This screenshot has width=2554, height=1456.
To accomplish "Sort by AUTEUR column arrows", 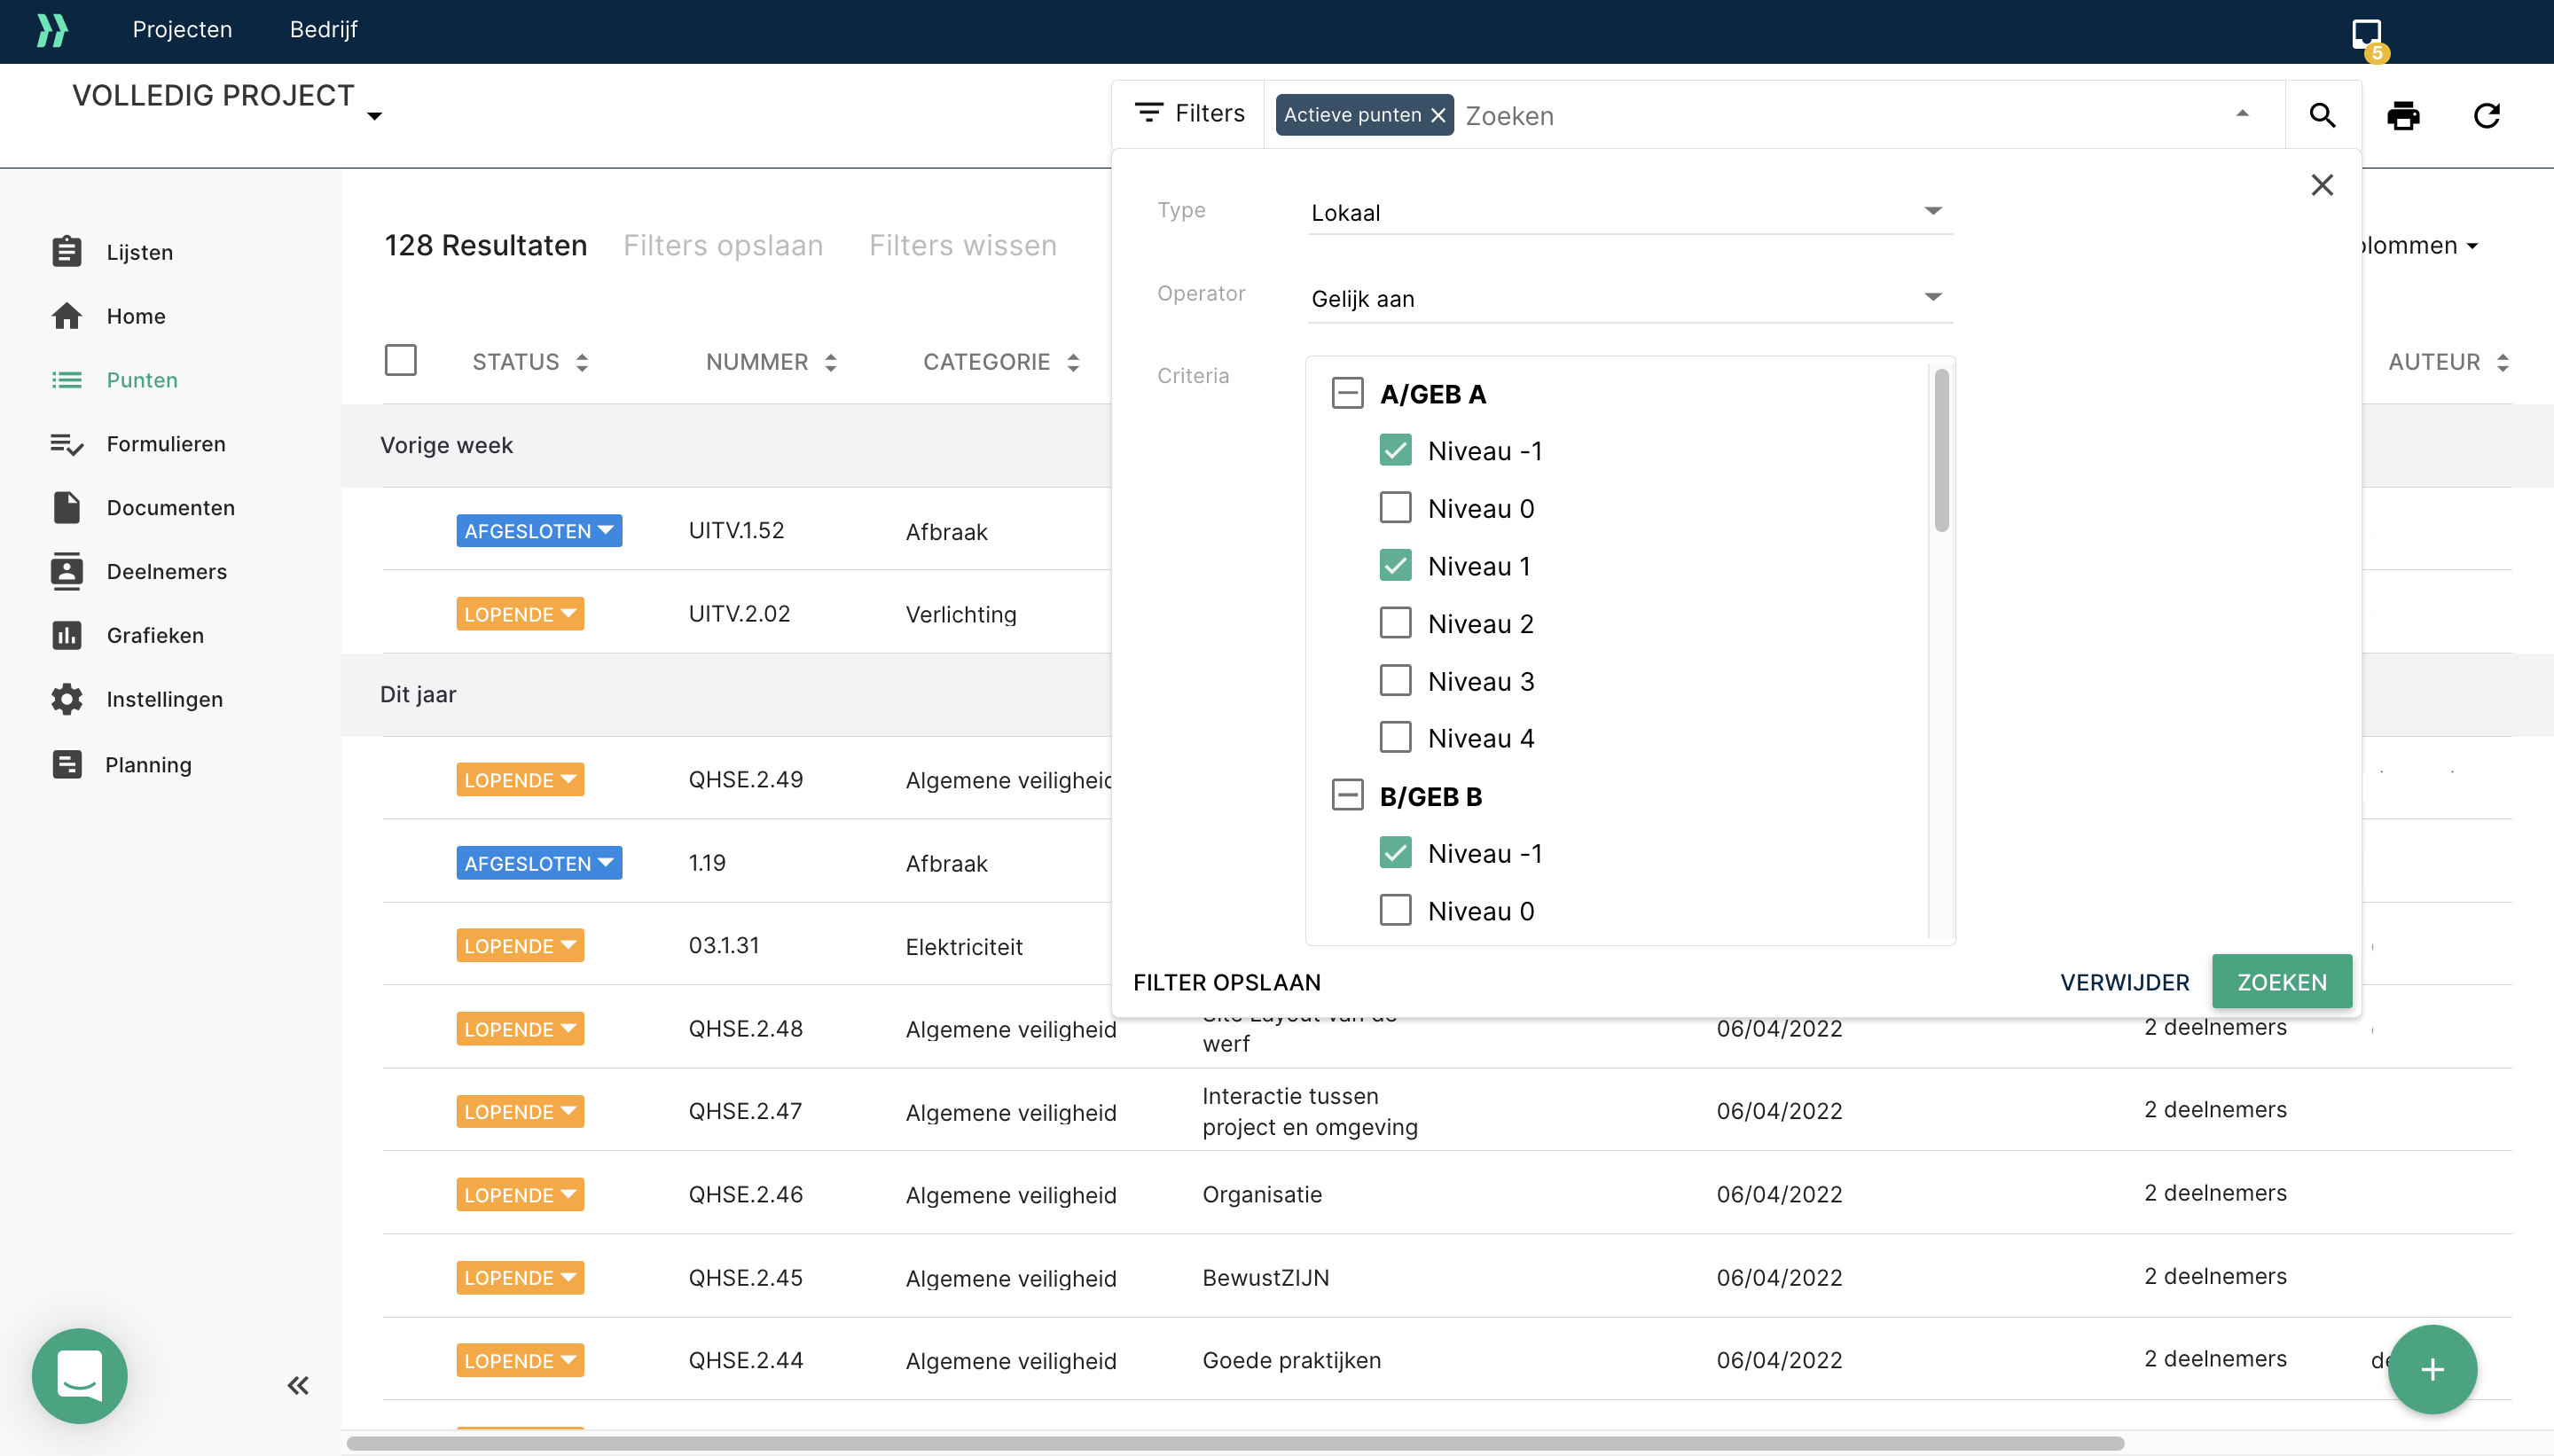I will (2502, 362).
